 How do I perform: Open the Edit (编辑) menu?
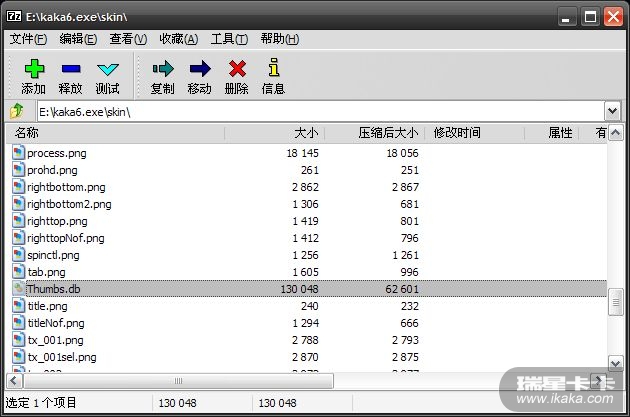78,39
